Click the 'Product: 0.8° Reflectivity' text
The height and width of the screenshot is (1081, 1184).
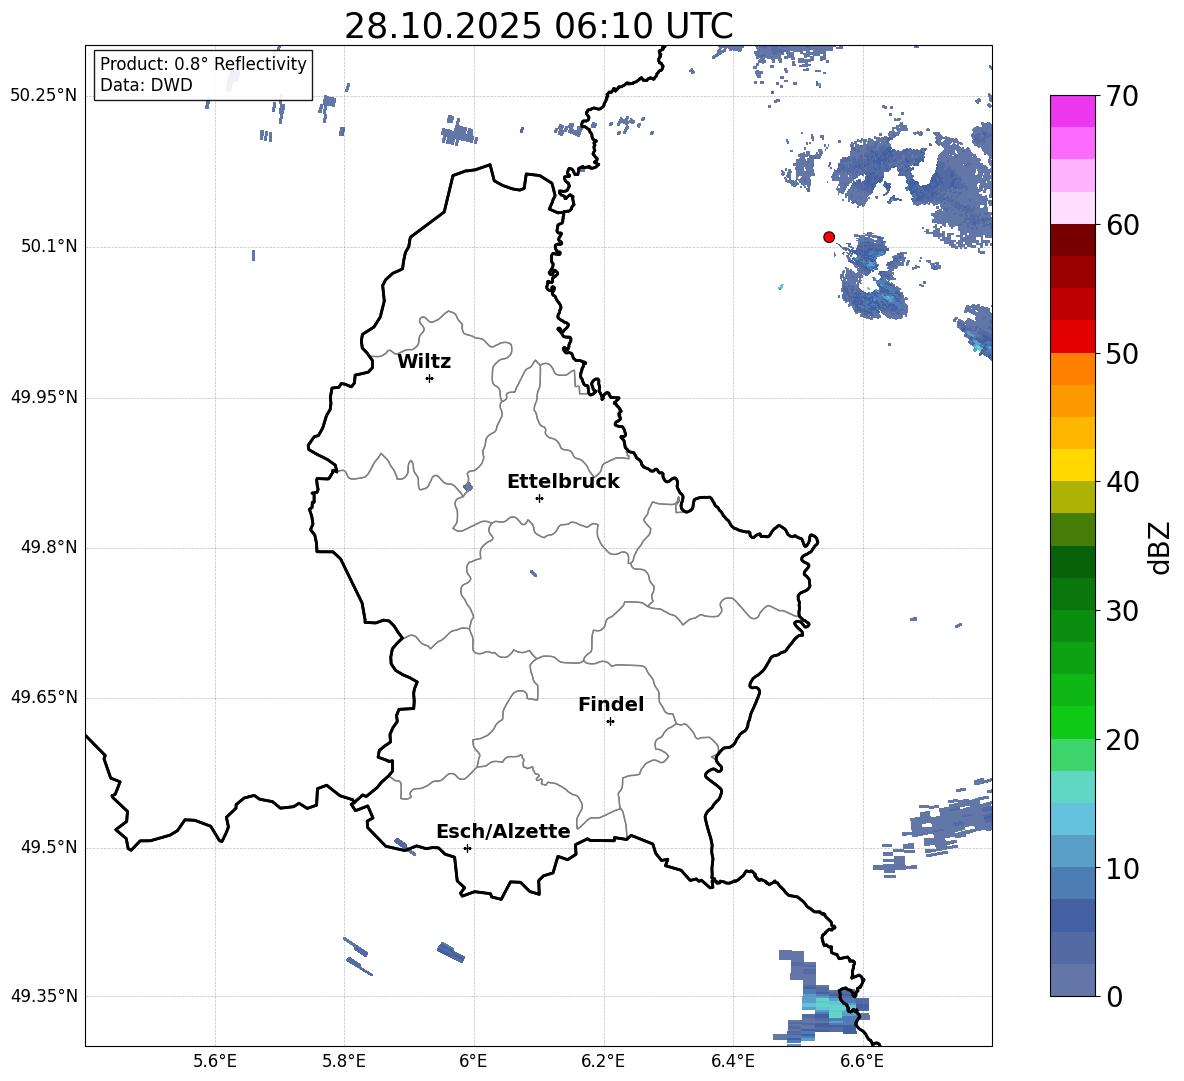tap(203, 63)
